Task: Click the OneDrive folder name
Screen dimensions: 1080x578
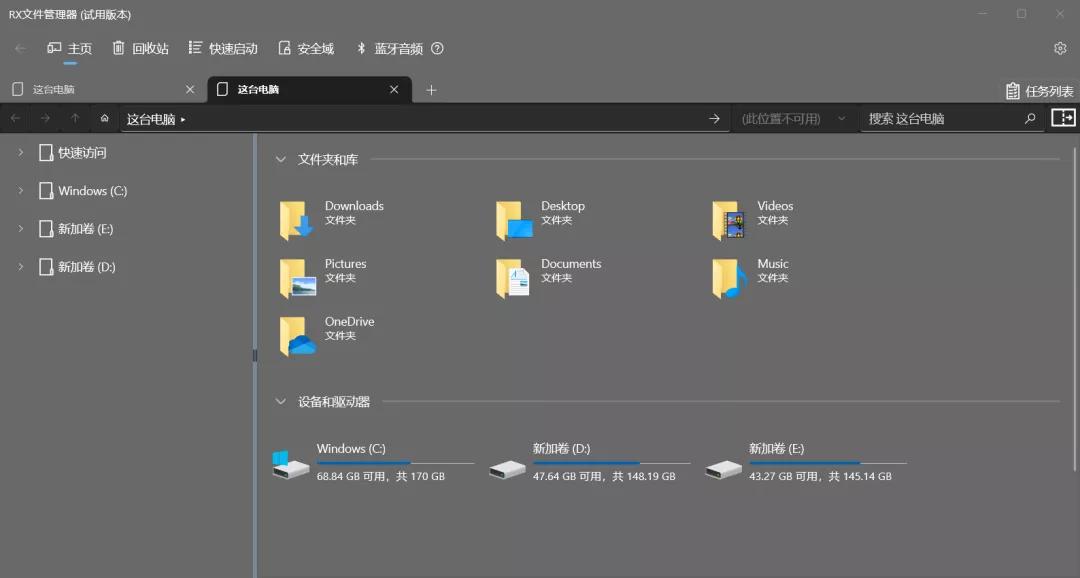Action: 349,322
